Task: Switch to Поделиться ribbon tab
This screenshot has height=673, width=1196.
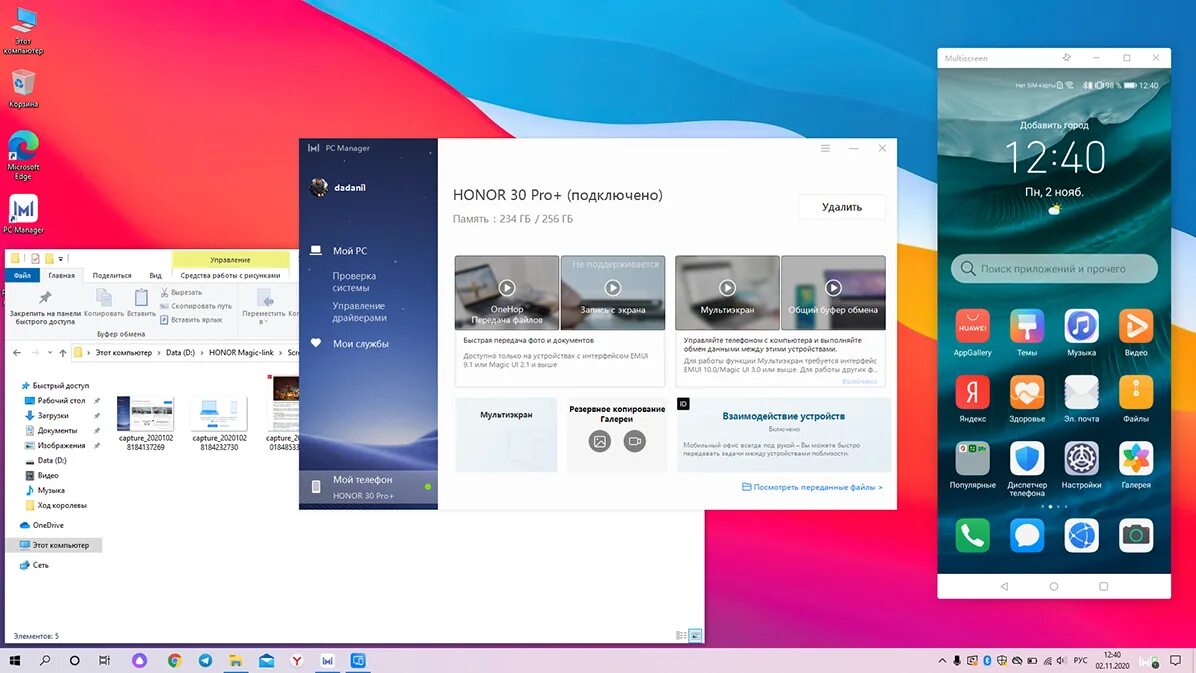Action: pos(112,275)
